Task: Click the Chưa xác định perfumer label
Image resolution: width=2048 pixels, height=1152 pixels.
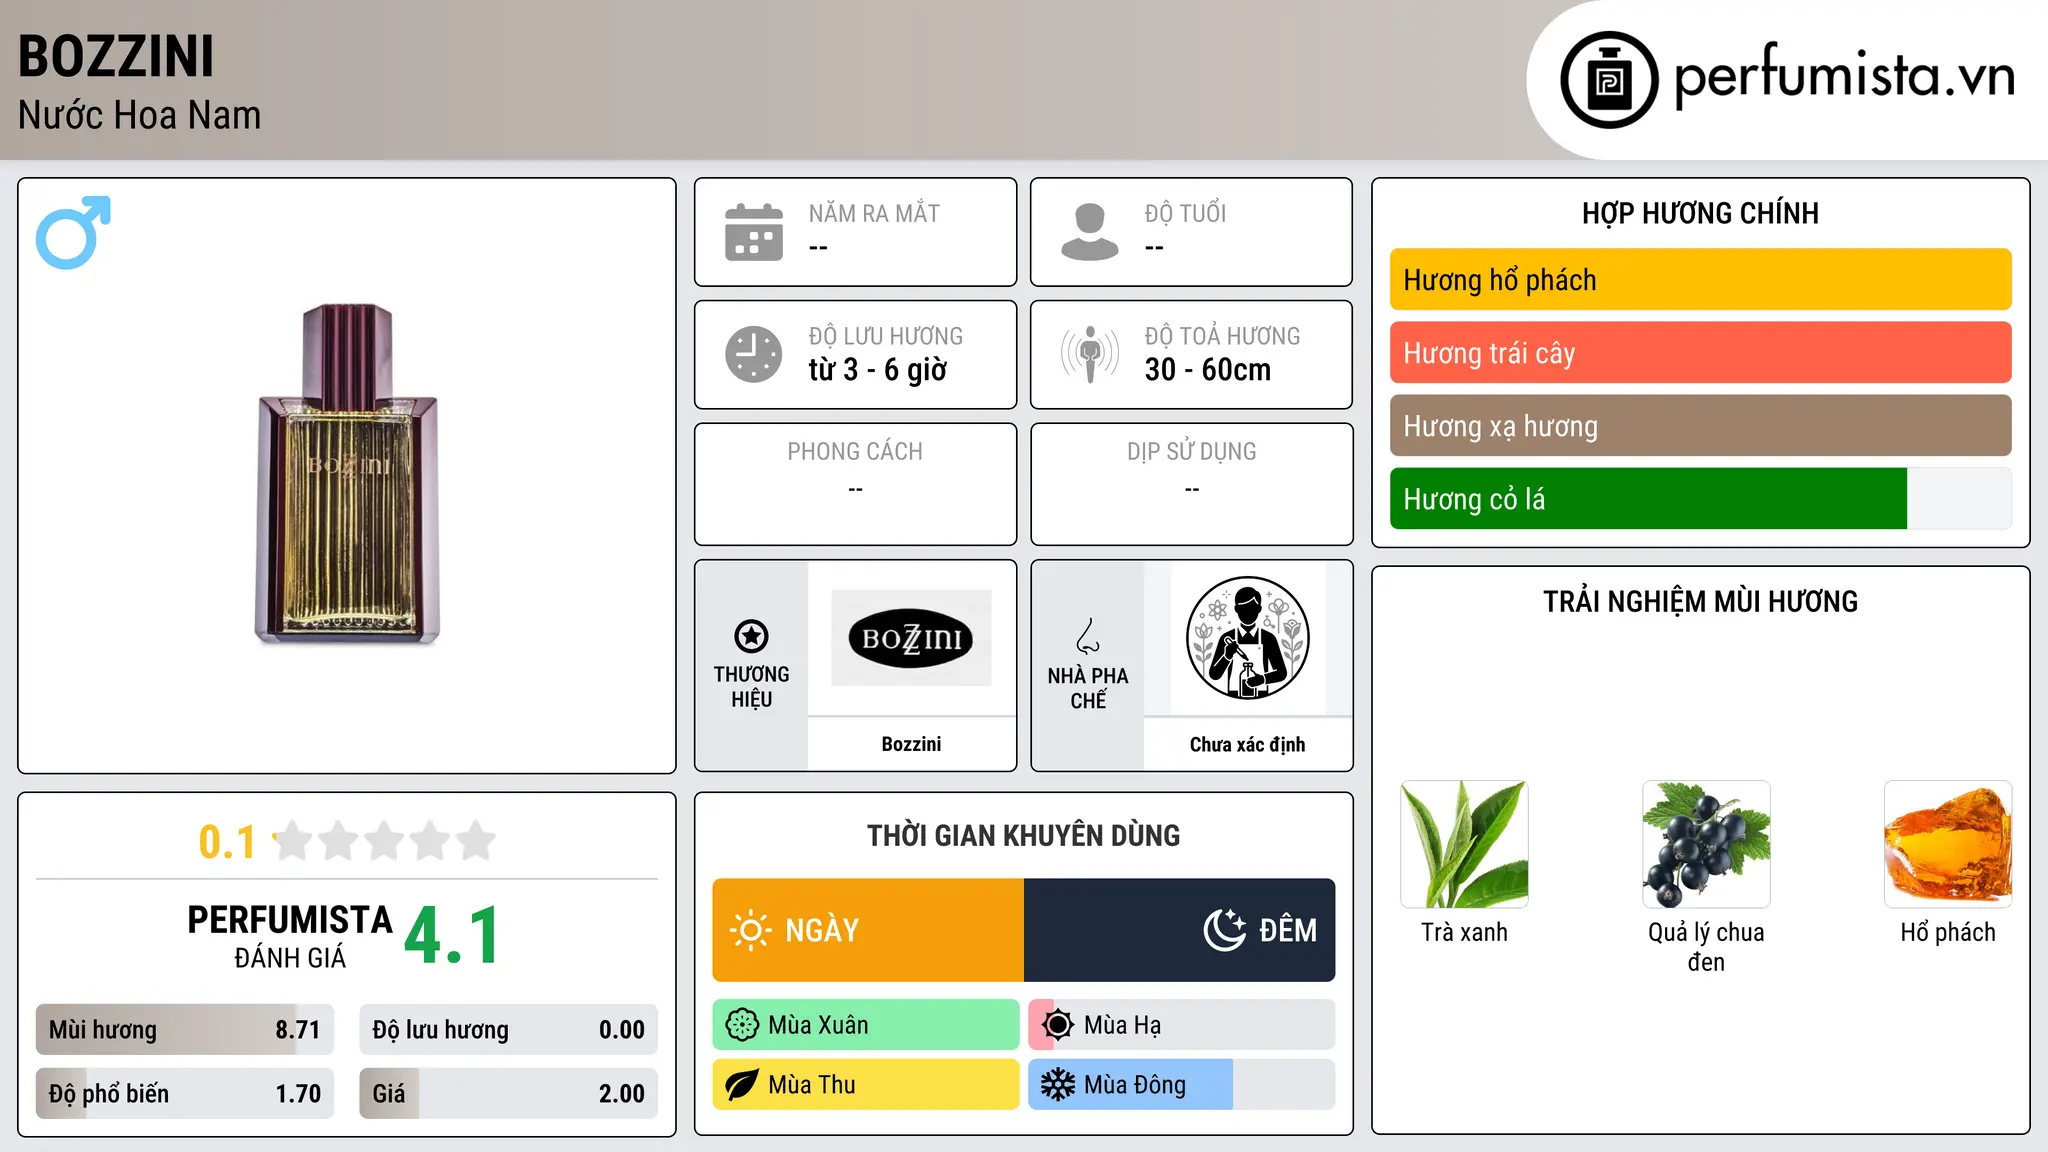Action: (x=1247, y=744)
